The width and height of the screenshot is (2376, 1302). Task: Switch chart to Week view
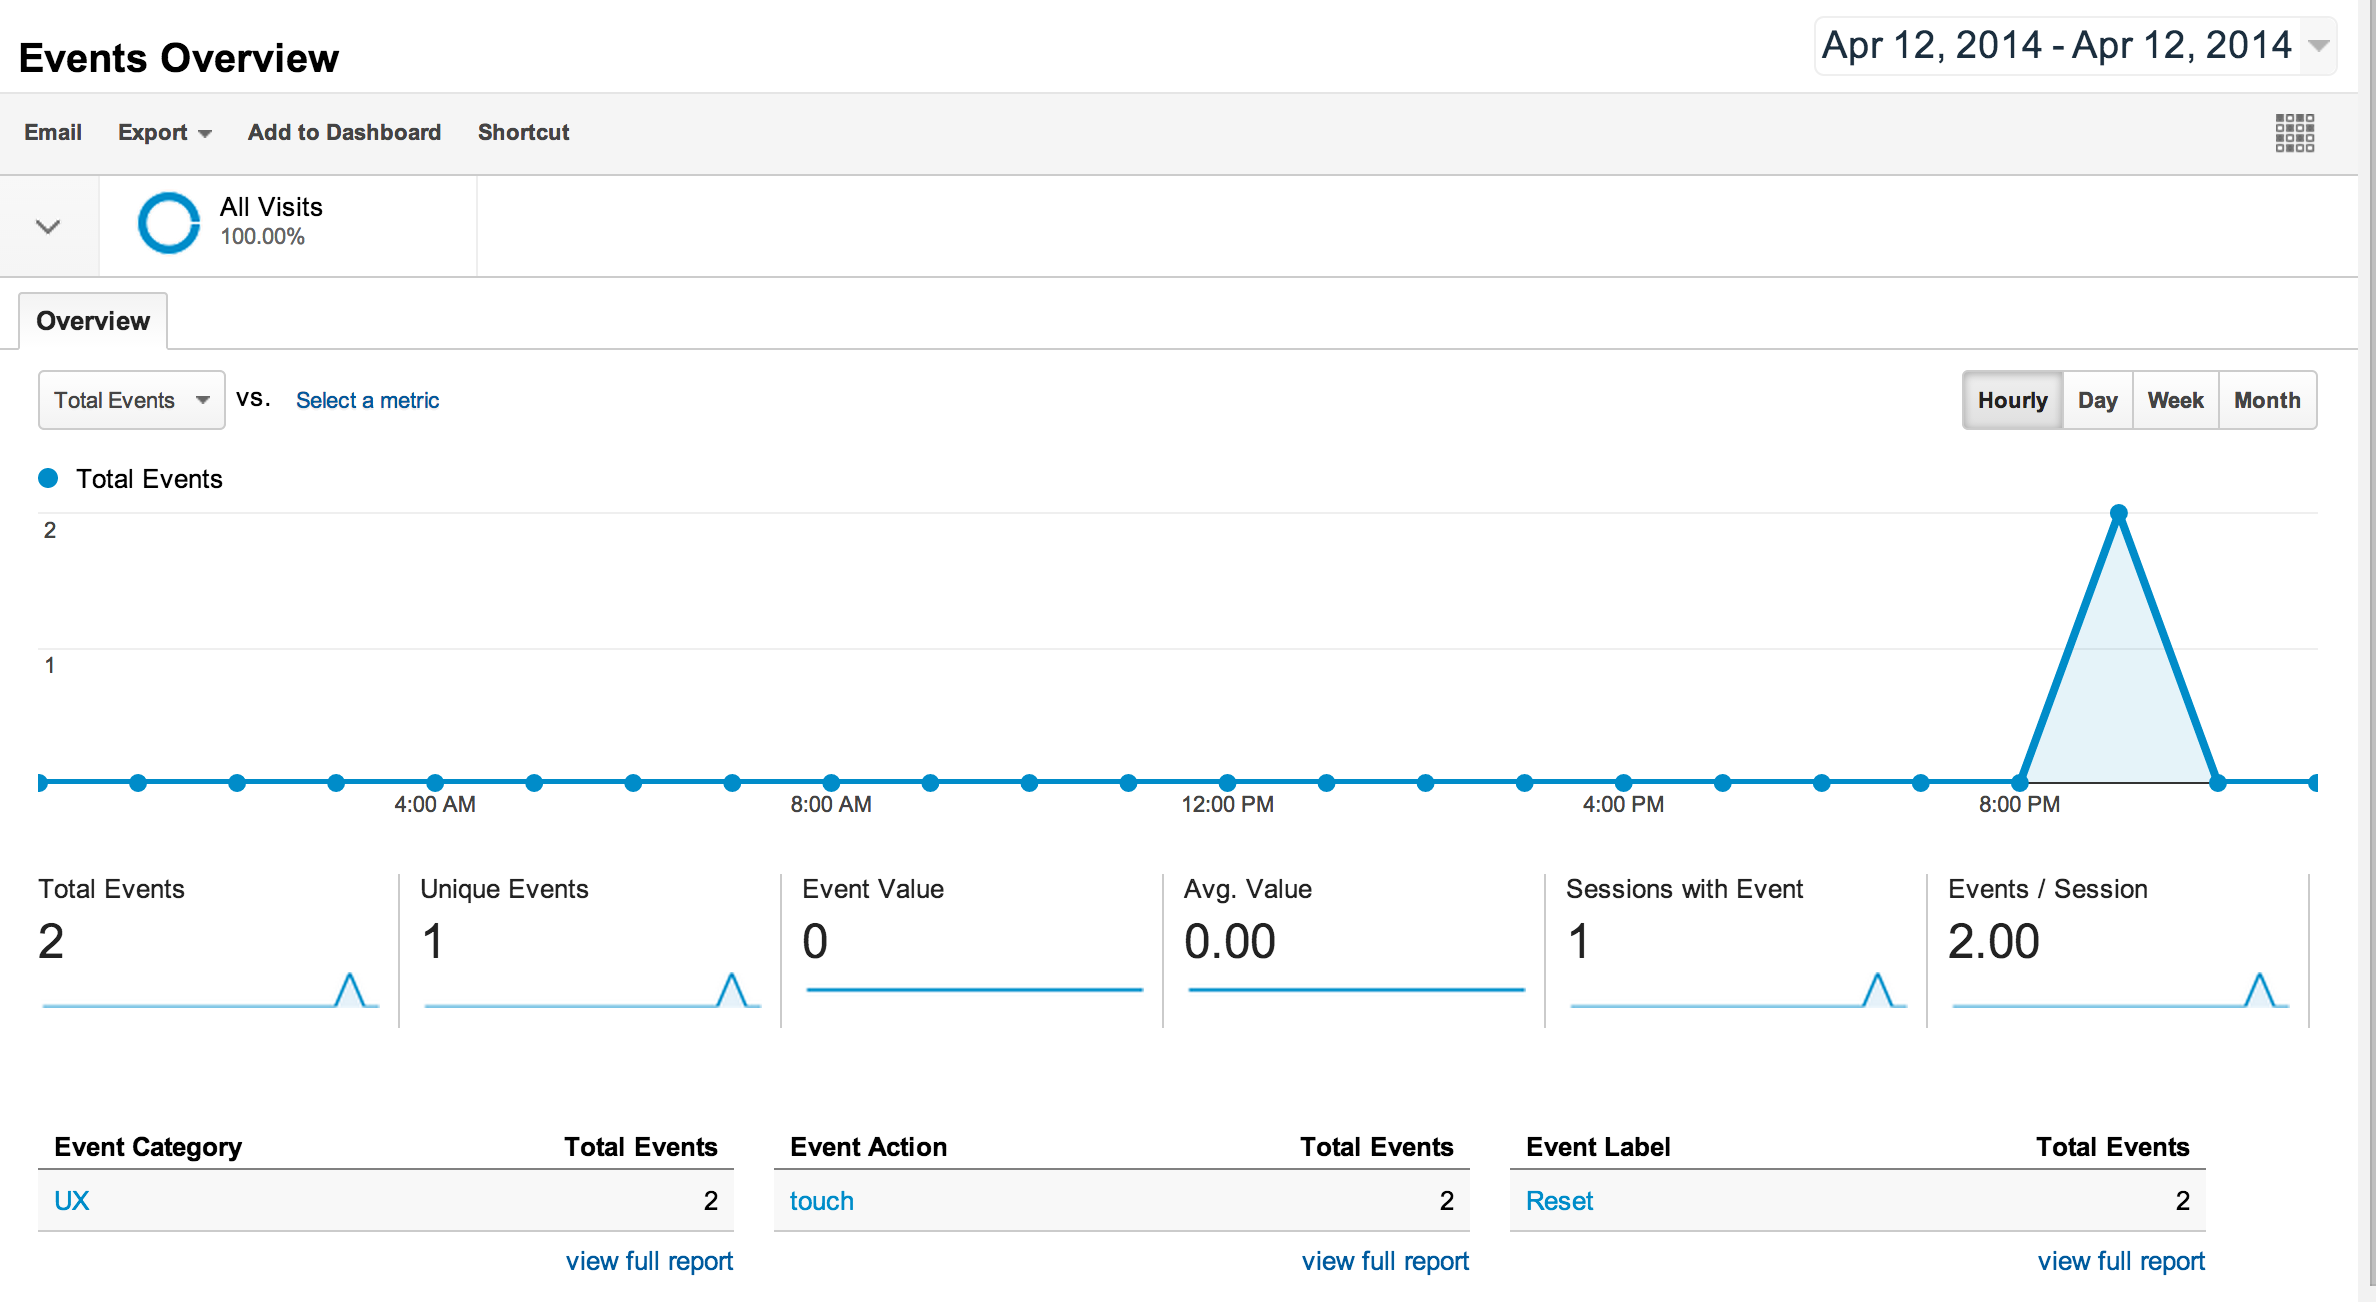[2175, 400]
